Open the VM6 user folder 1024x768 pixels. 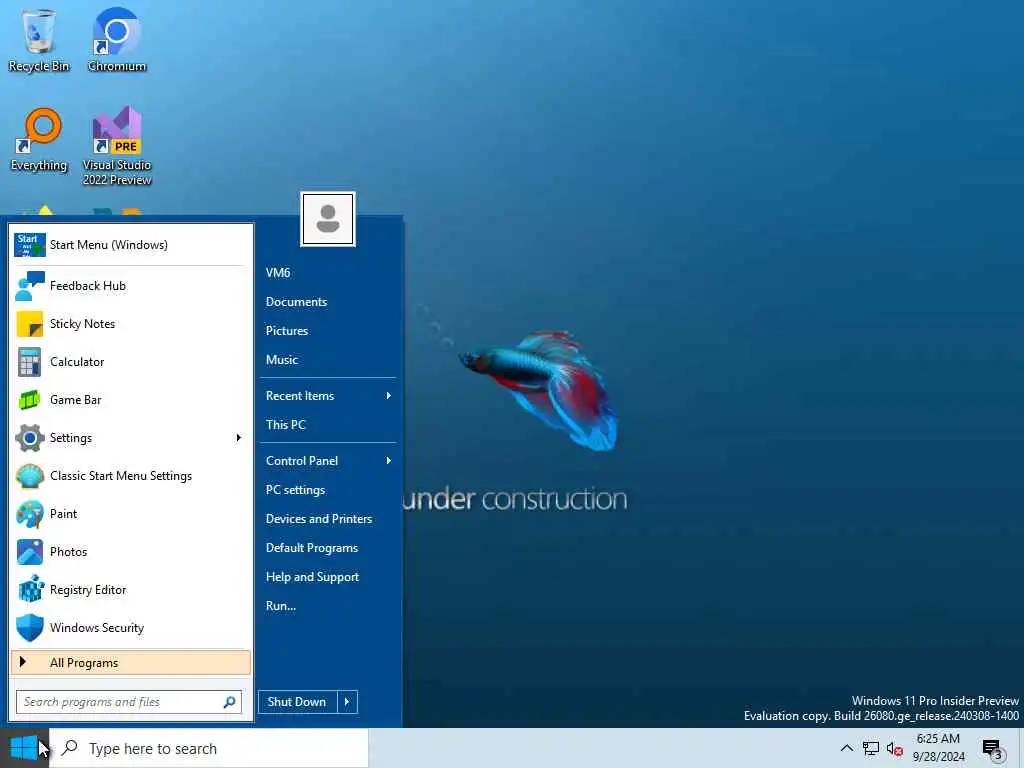[278, 273]
